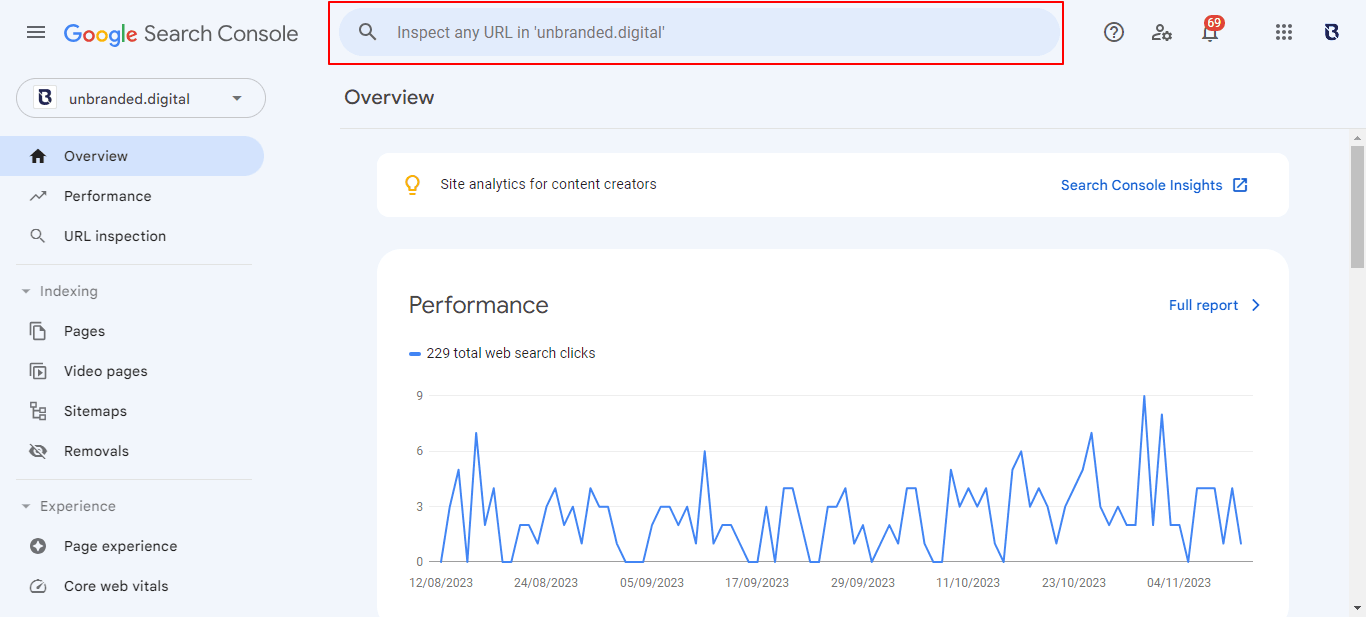Click the Overview page title
Viewport: 1366px width, 617px height.
point(389,97)
